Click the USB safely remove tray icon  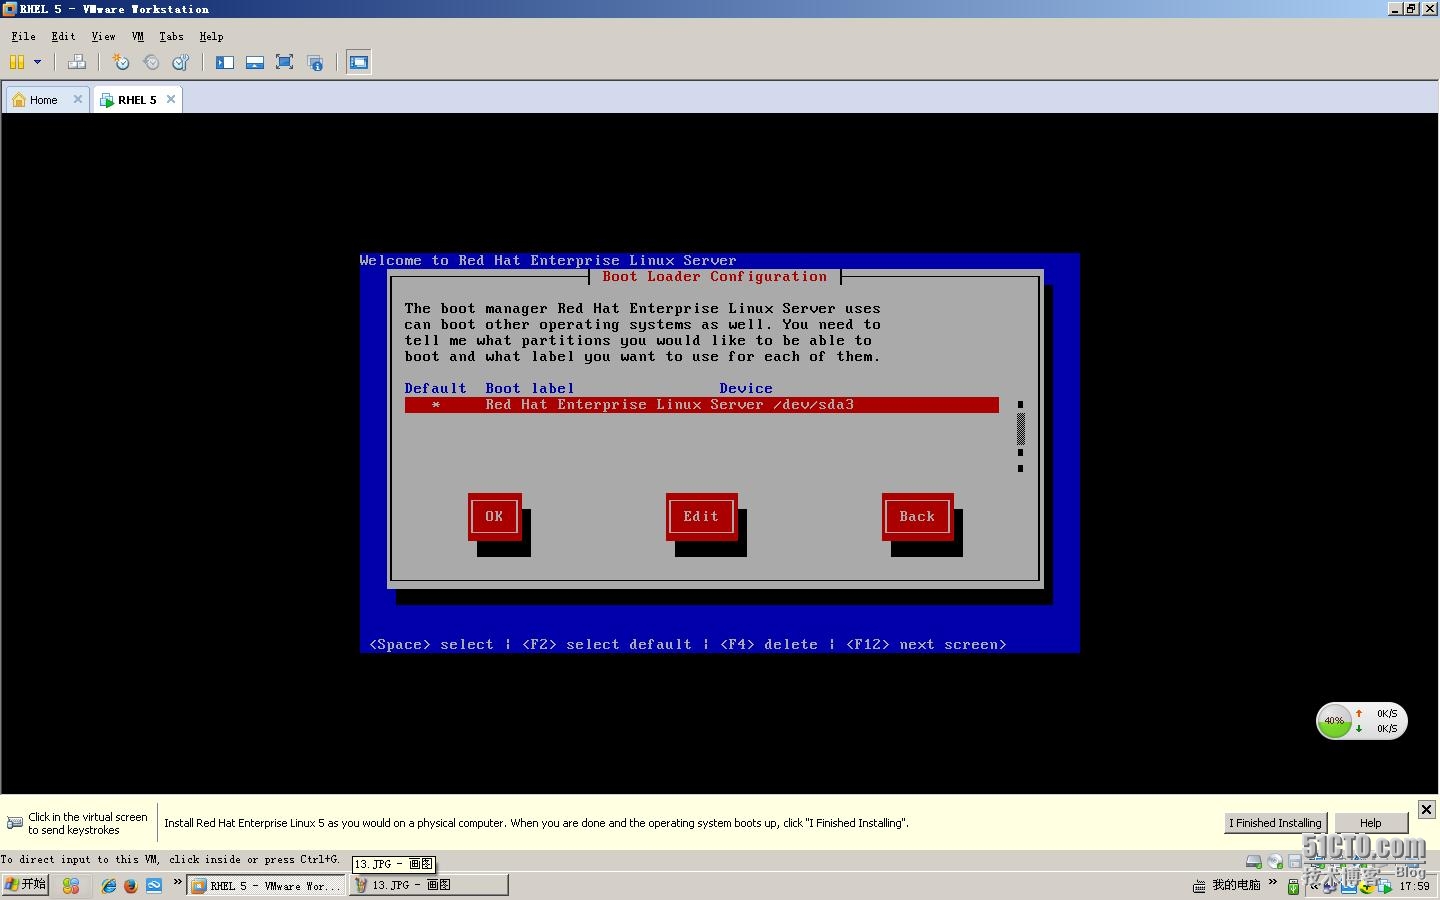[x=1293, y=886]
